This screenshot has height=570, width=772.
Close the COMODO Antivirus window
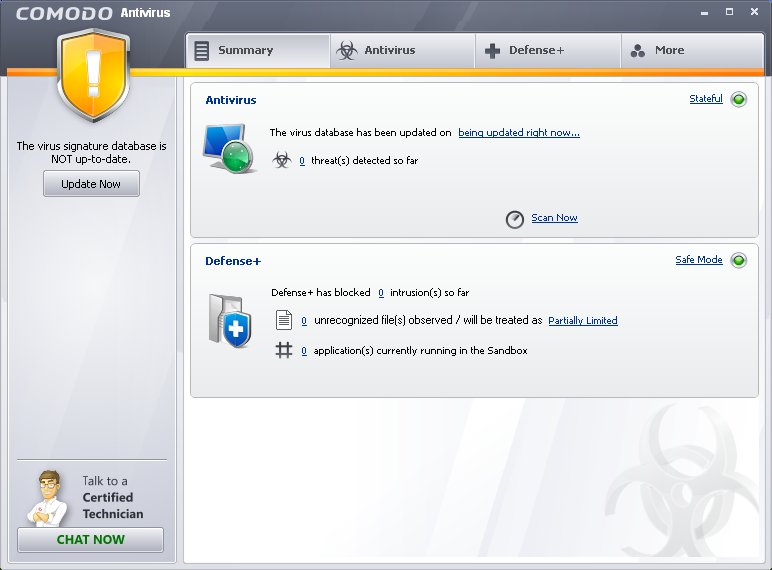[x=754, y=11]
